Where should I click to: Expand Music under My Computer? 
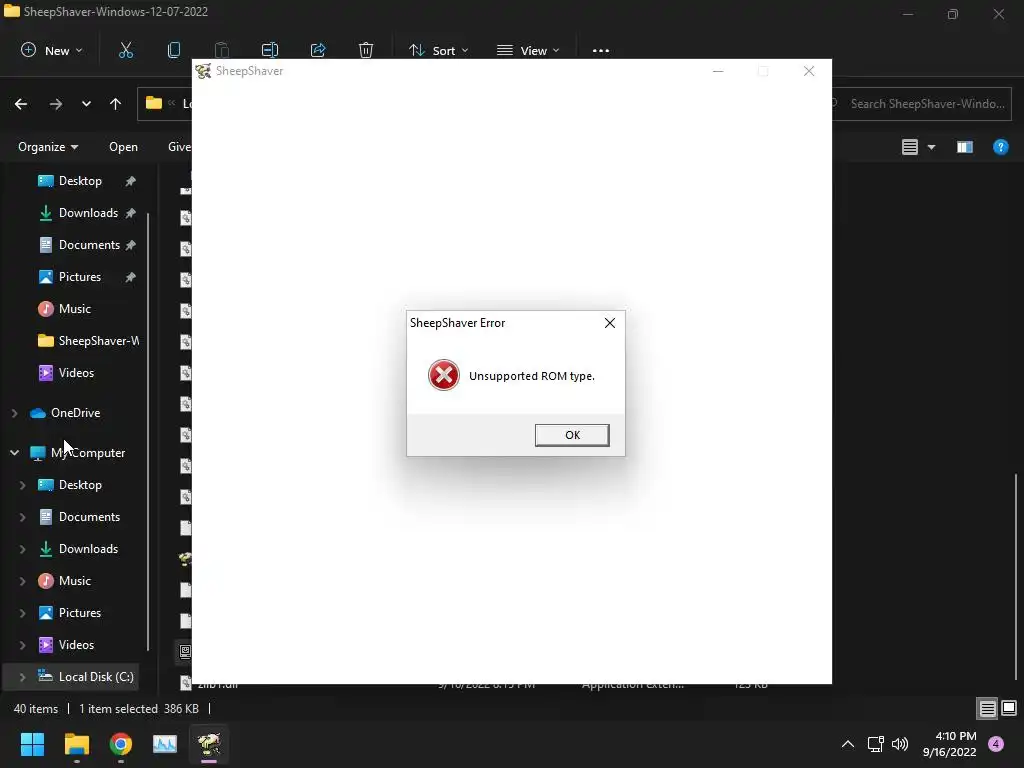tap(22, 581)
